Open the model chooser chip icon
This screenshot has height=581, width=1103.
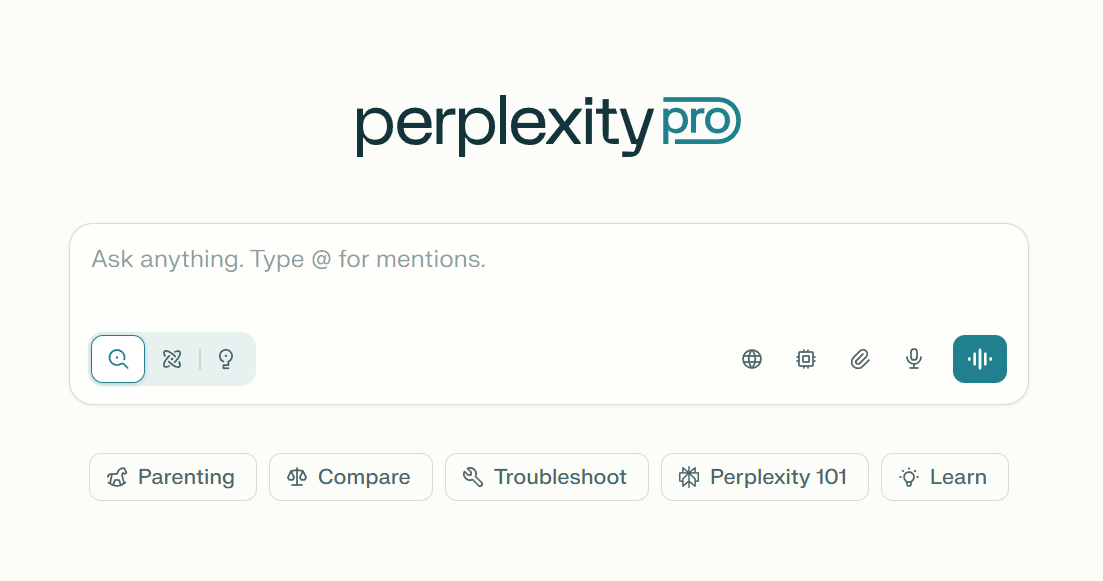point(806,359)
